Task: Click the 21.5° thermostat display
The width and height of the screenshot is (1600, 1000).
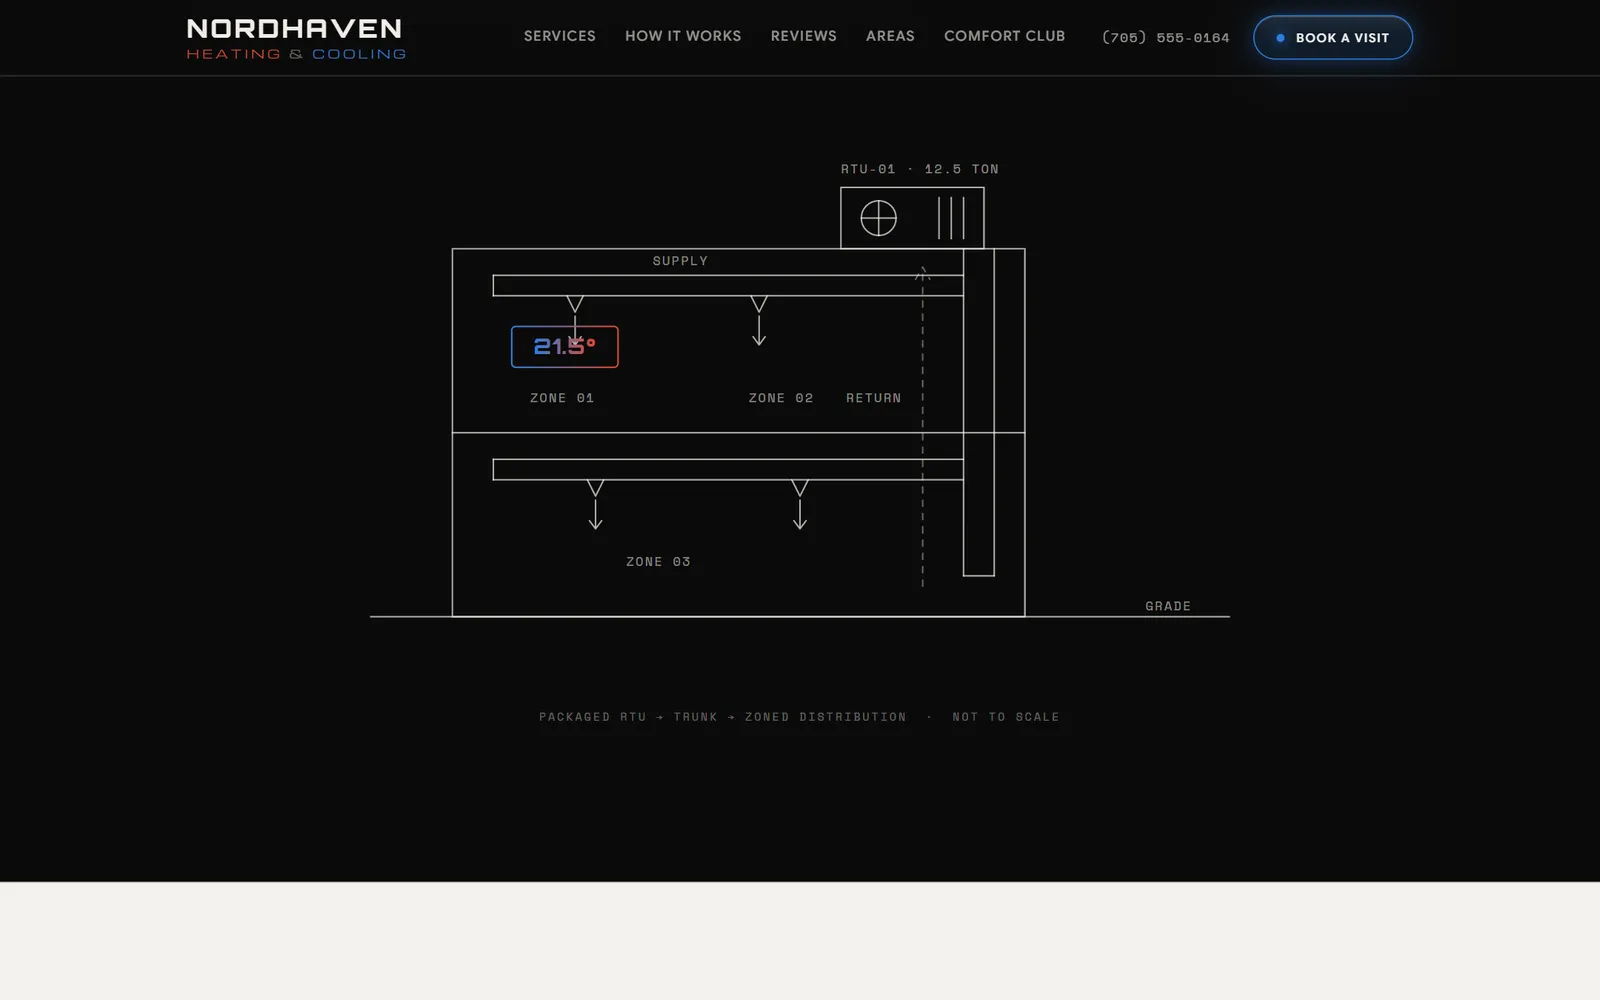Action: (x=565, y=347)
